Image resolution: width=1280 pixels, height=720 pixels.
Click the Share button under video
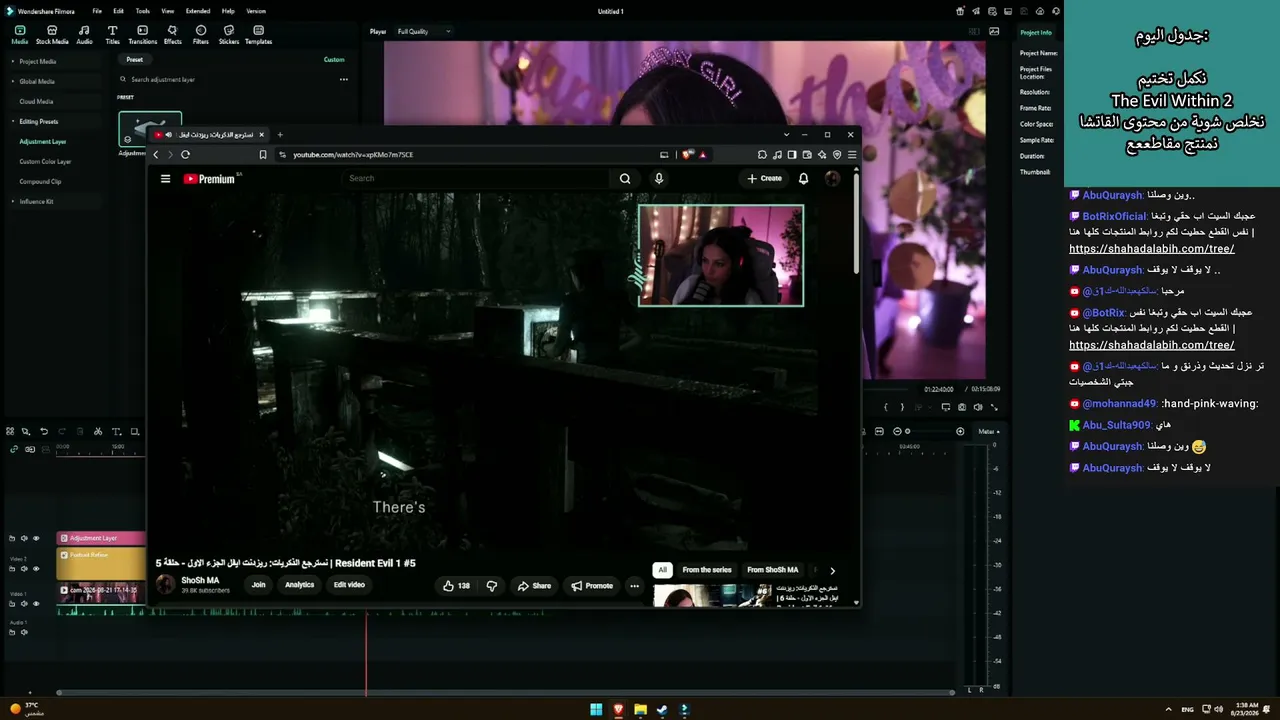pyautogui.click(x=534, y=586)
